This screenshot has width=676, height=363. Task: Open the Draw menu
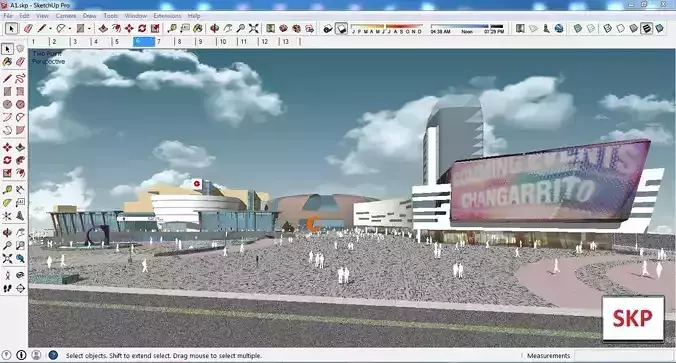coord(90,16)
